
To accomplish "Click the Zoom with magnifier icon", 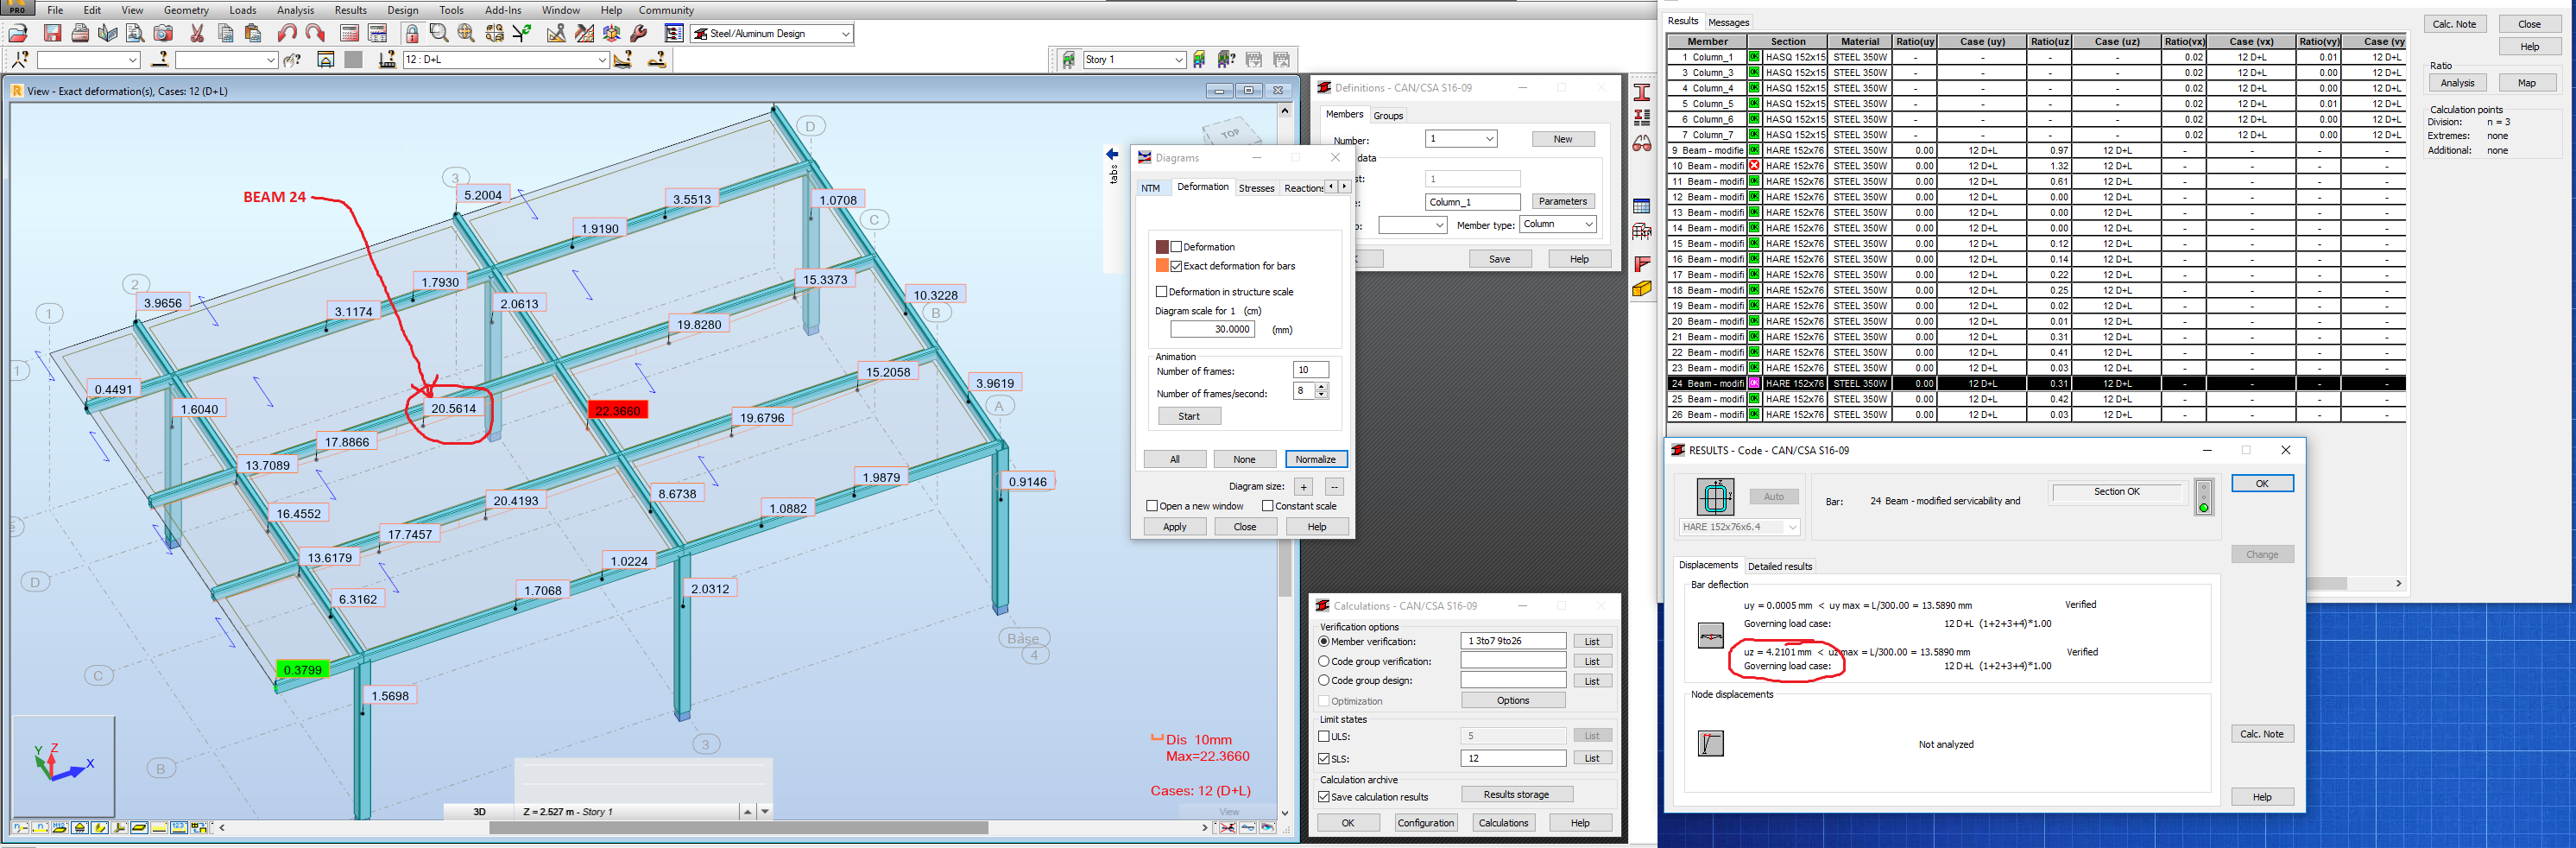I will 439,32.
